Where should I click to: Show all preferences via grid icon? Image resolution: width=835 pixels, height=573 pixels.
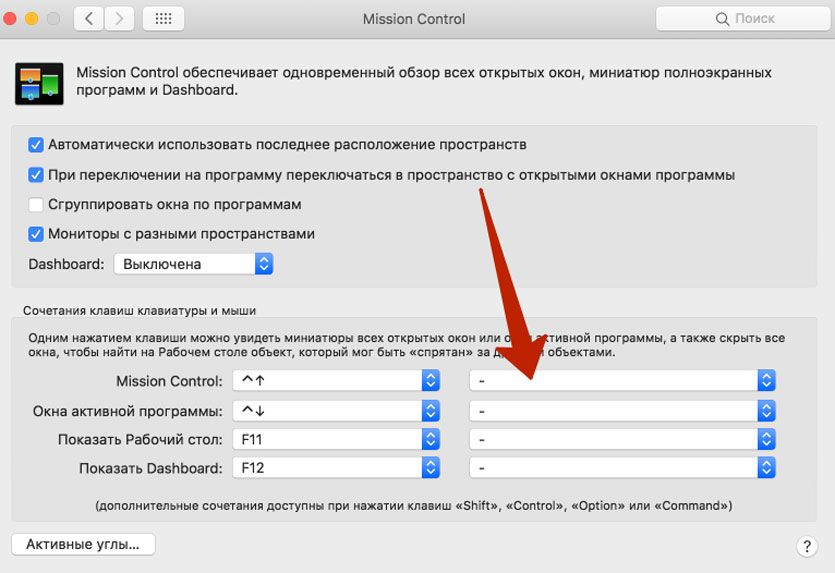163,19
